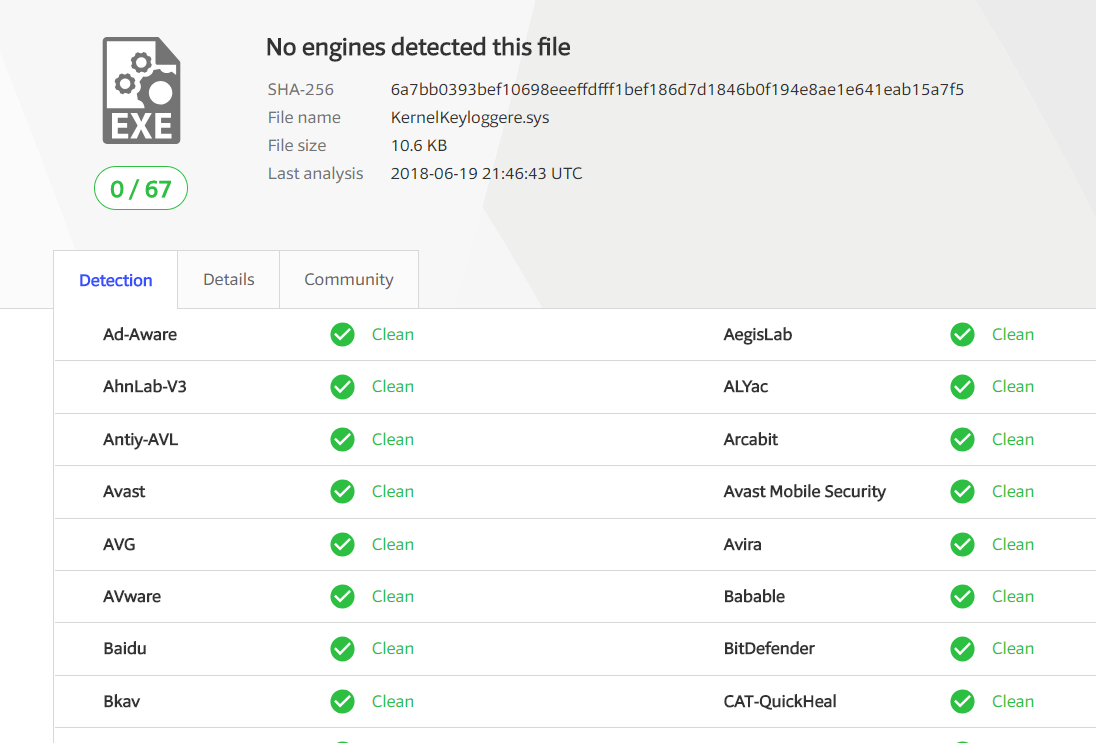Open the Details tab
Screen dimensions: 1096x743
229,280
